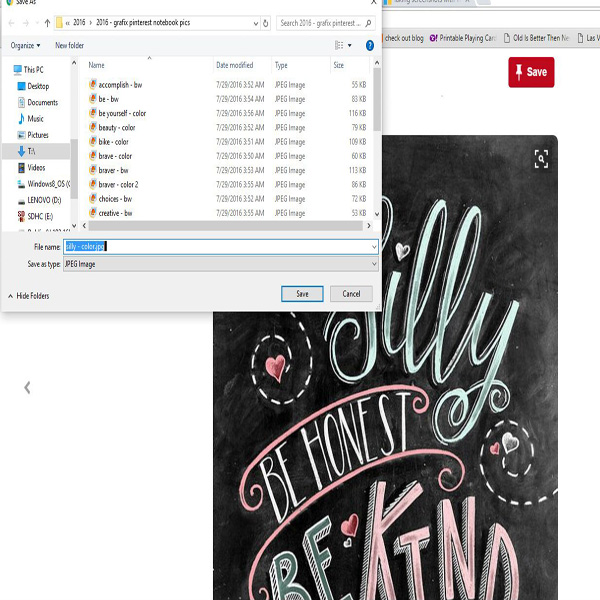Select file accomplish - bw
The height and width of the screenshot is (600, 600).
pyautogui.click(x=120, y=85)
